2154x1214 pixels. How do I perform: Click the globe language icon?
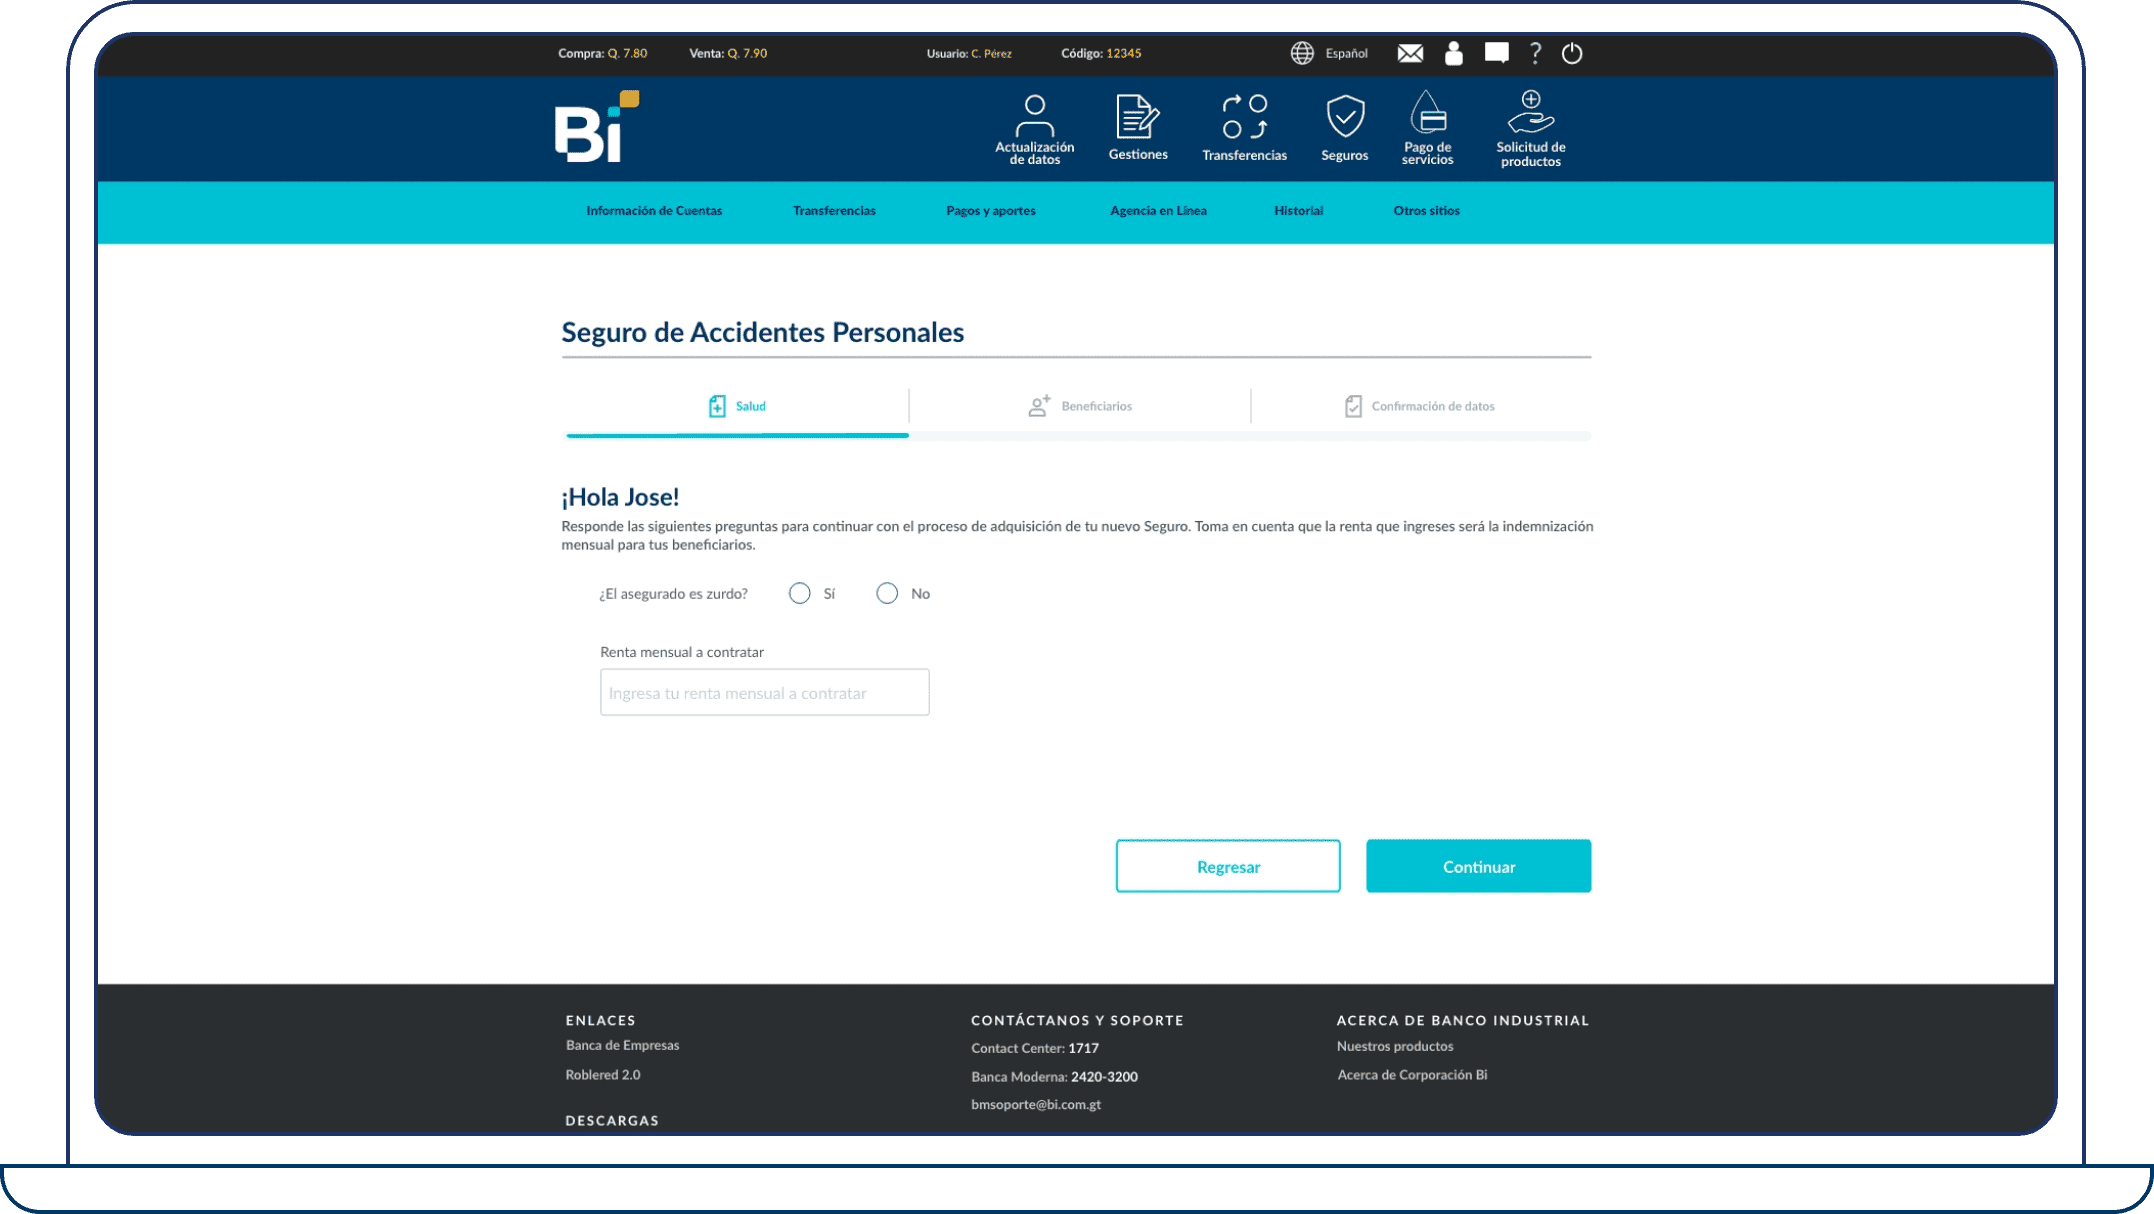1301,53
